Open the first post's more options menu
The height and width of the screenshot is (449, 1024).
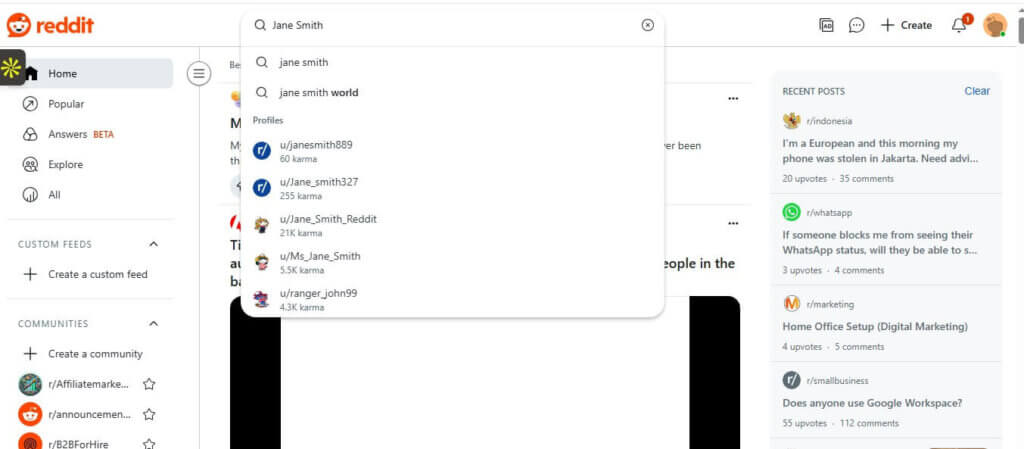pos(733,99)
